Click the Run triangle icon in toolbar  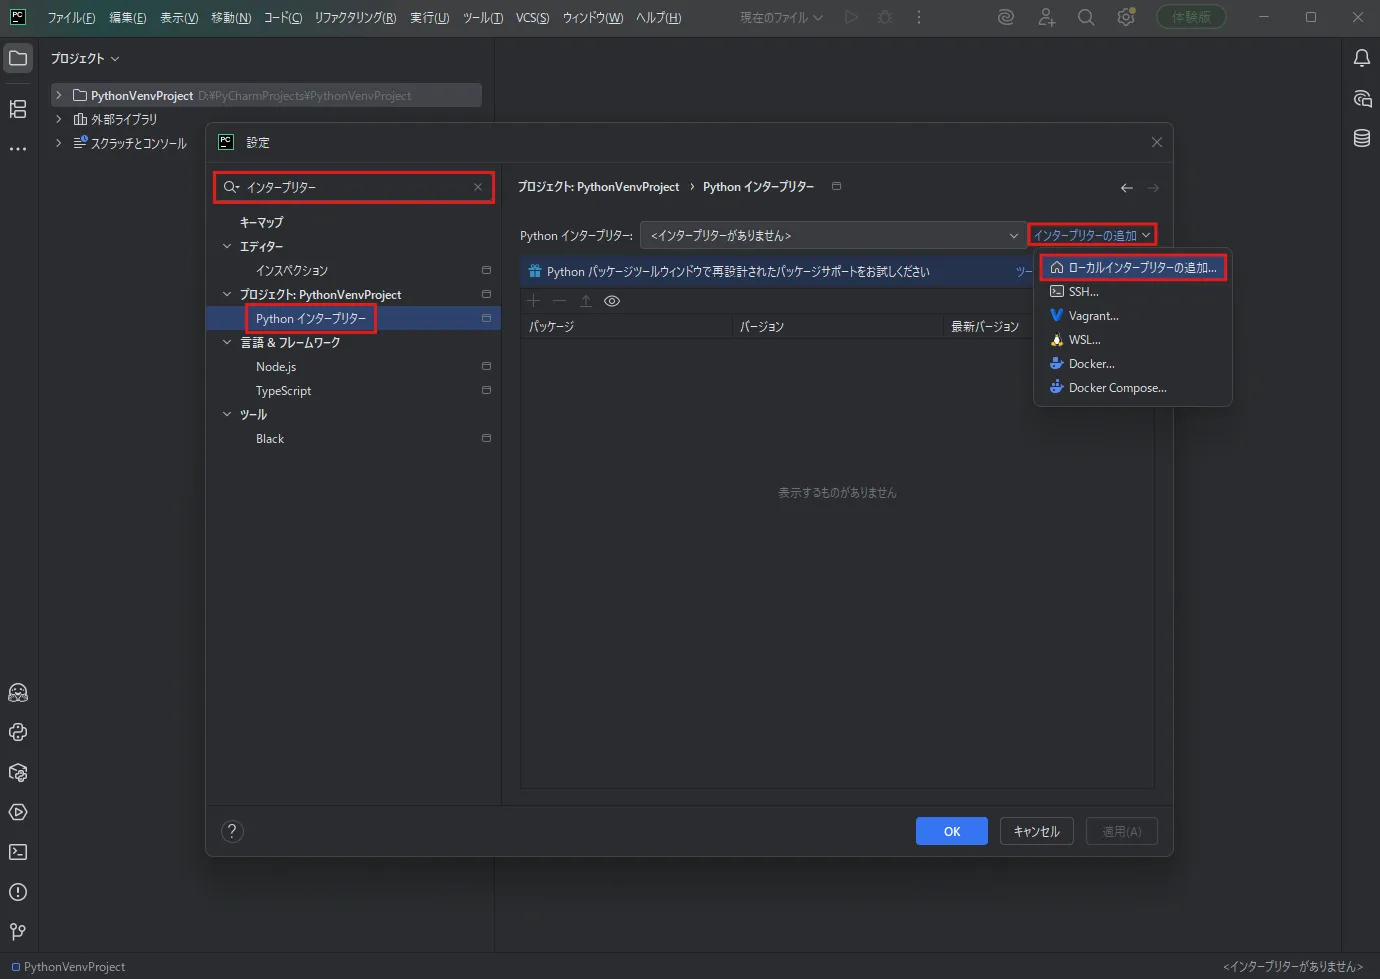(851, 17)
